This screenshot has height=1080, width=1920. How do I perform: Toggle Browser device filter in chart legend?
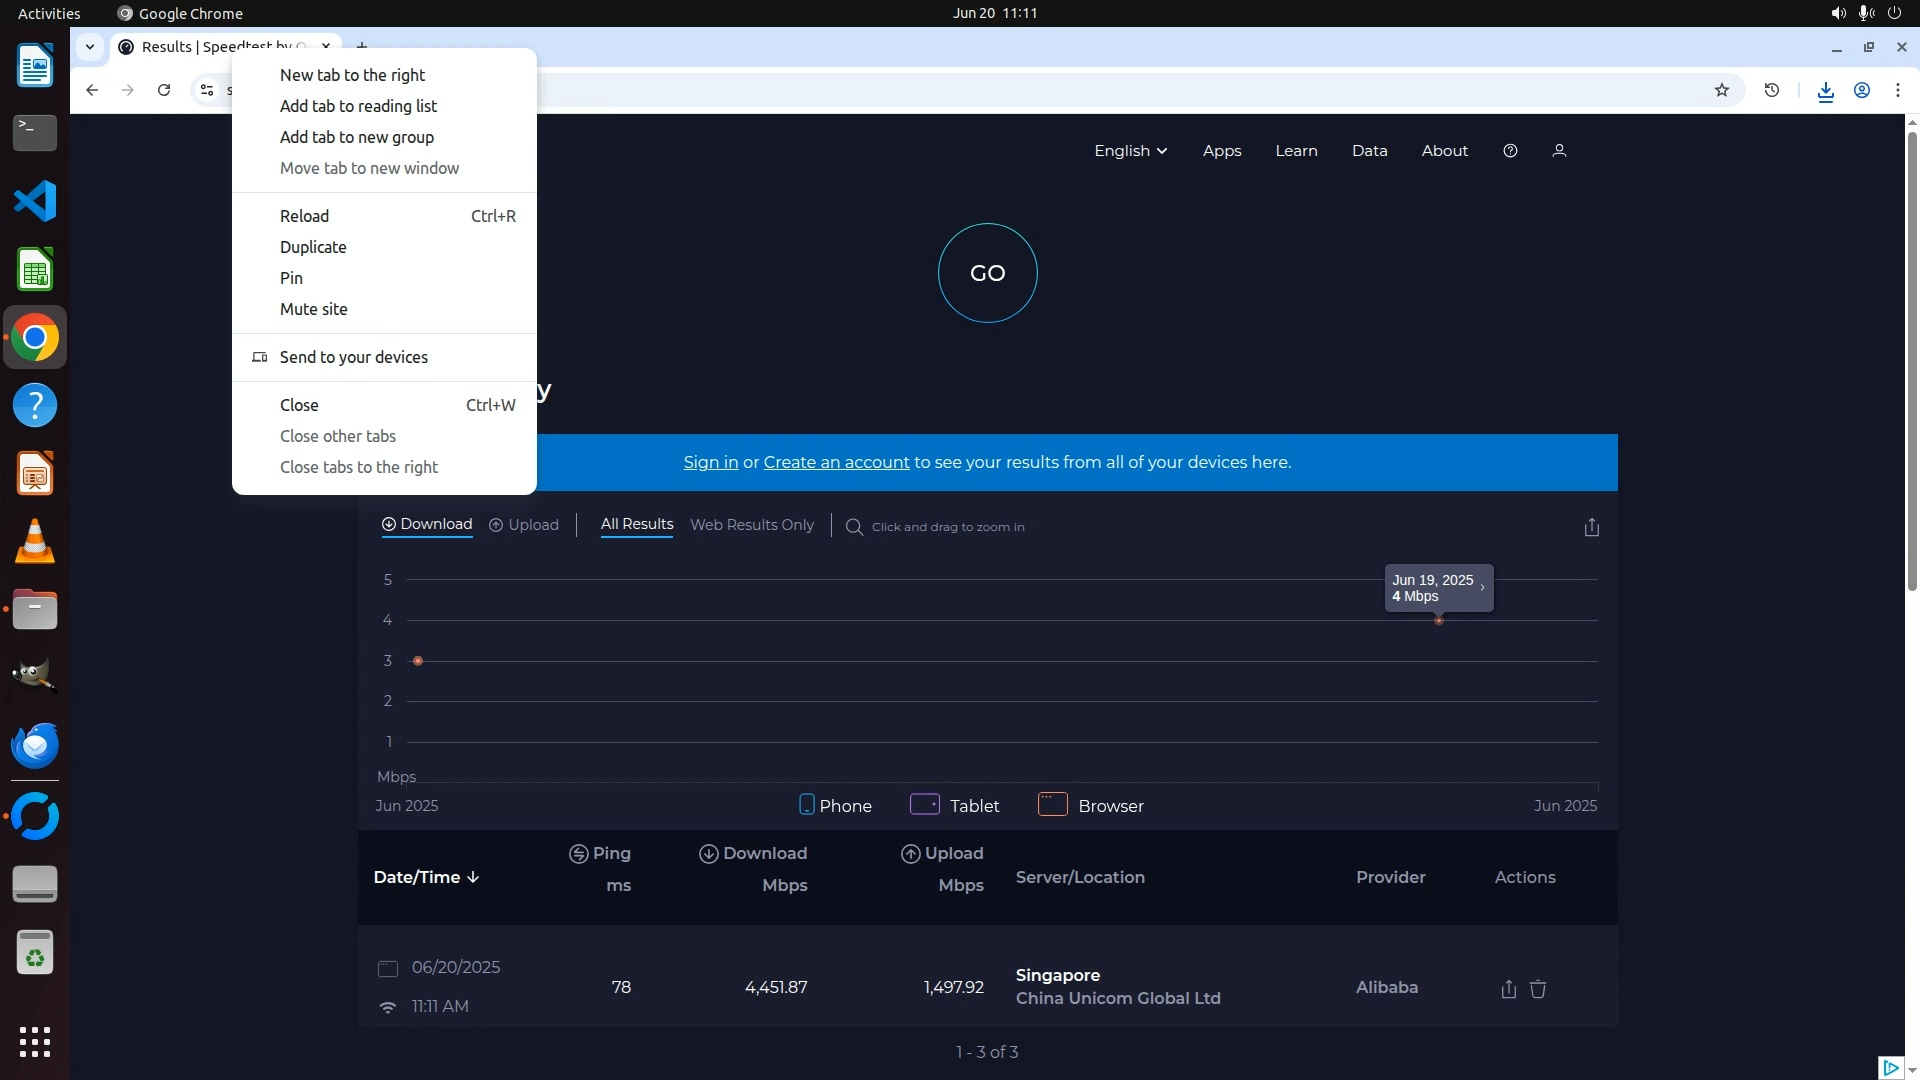pos(1090,805)
